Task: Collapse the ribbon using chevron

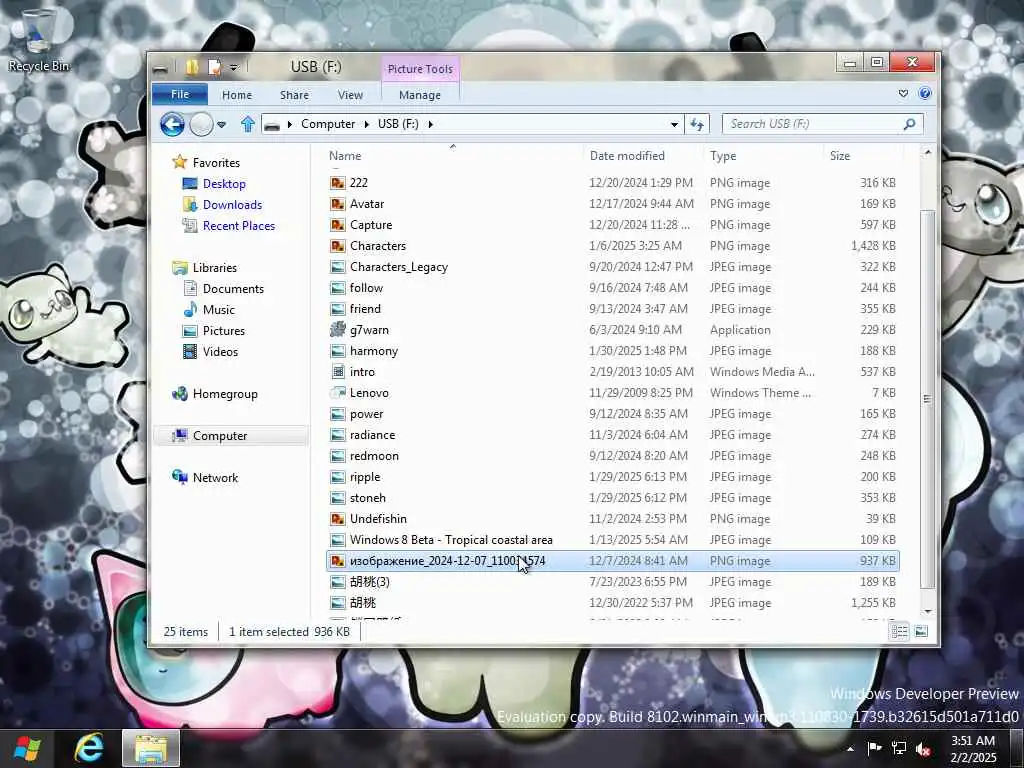Action: 903,93
